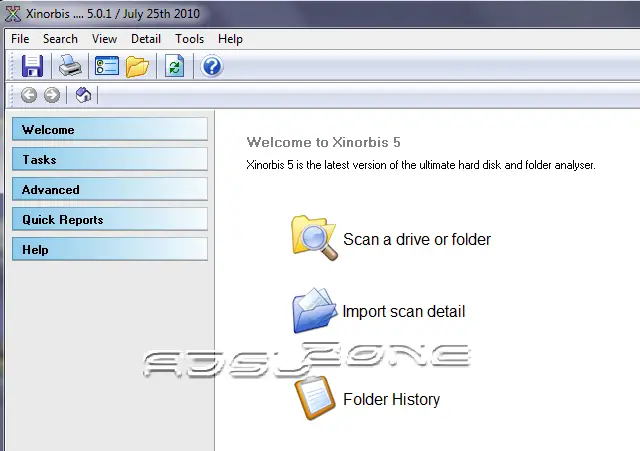Open the View menu

coord(104,39)
